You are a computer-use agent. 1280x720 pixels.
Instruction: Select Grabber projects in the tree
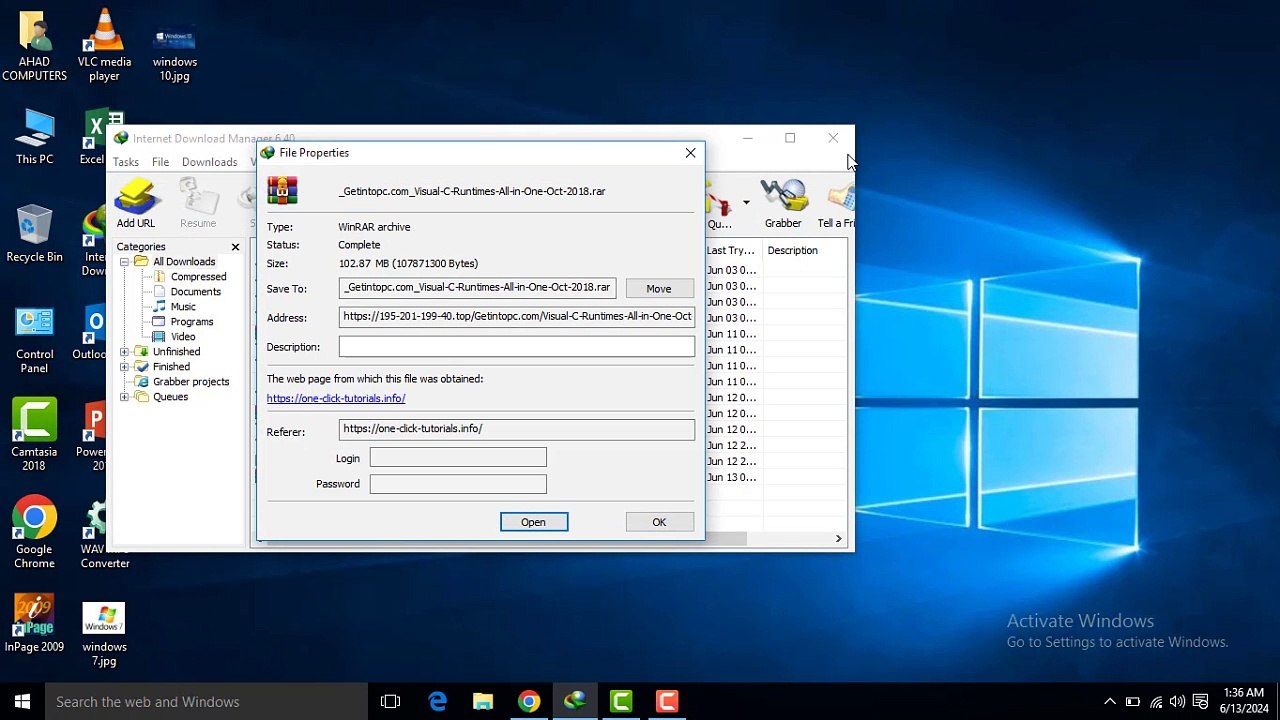(191, 382)
